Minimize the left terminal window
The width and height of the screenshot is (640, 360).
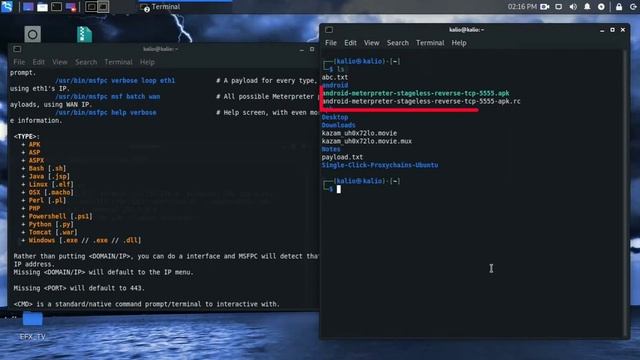302,49
